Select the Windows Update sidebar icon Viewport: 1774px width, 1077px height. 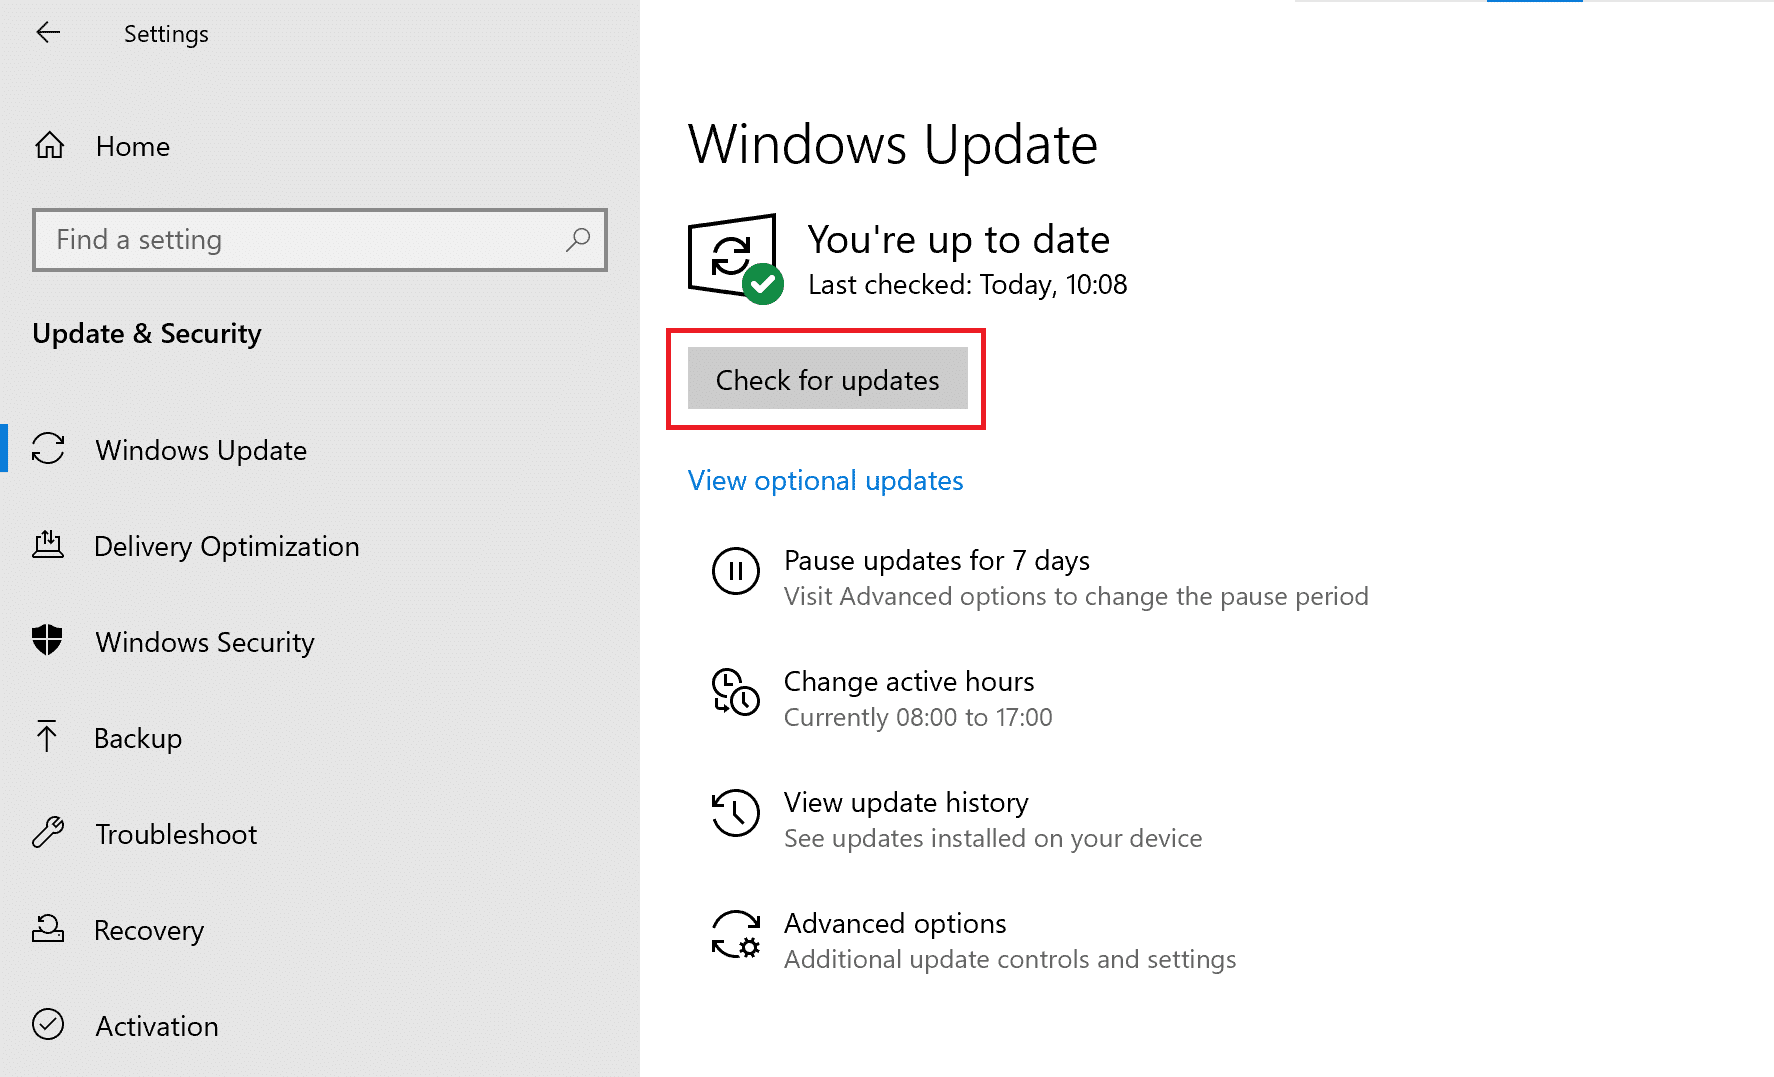pyautogui.click(x=48, y=450)
